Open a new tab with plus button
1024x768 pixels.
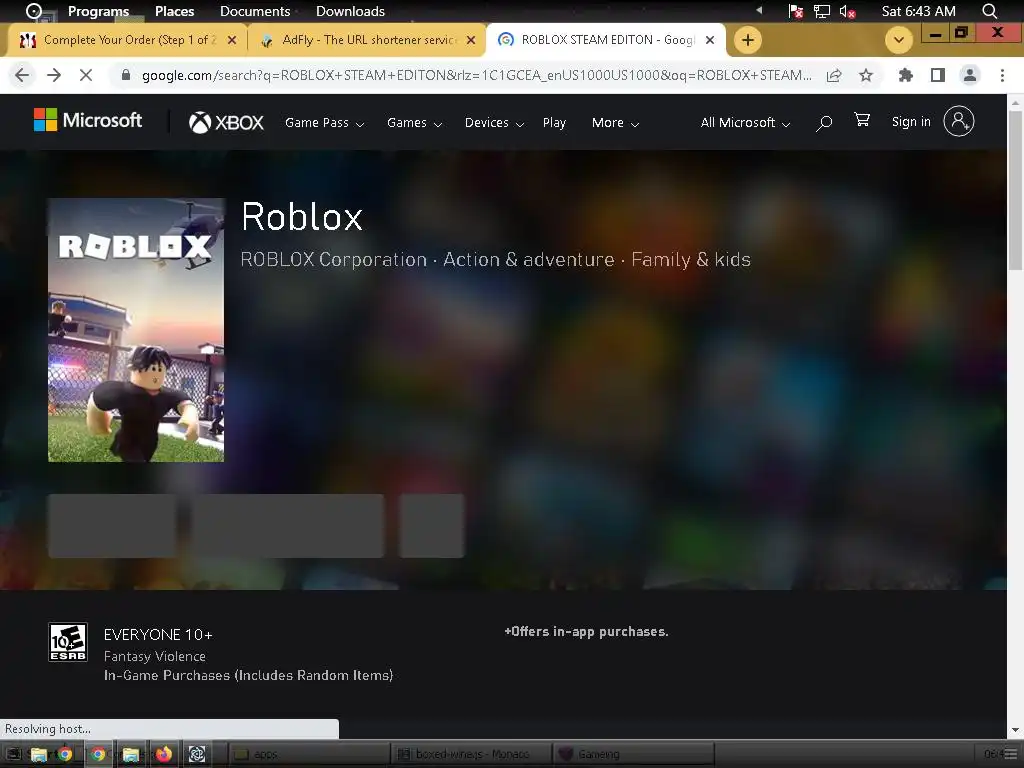click(748, 40)
